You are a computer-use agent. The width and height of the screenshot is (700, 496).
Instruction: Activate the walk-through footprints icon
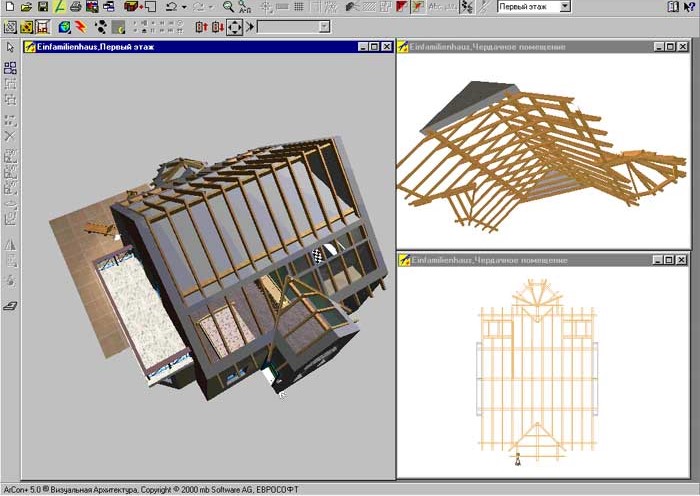pos(101,27)
